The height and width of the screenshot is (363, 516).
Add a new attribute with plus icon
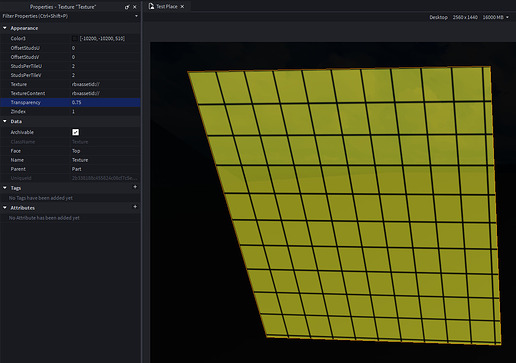click(135, 207)
